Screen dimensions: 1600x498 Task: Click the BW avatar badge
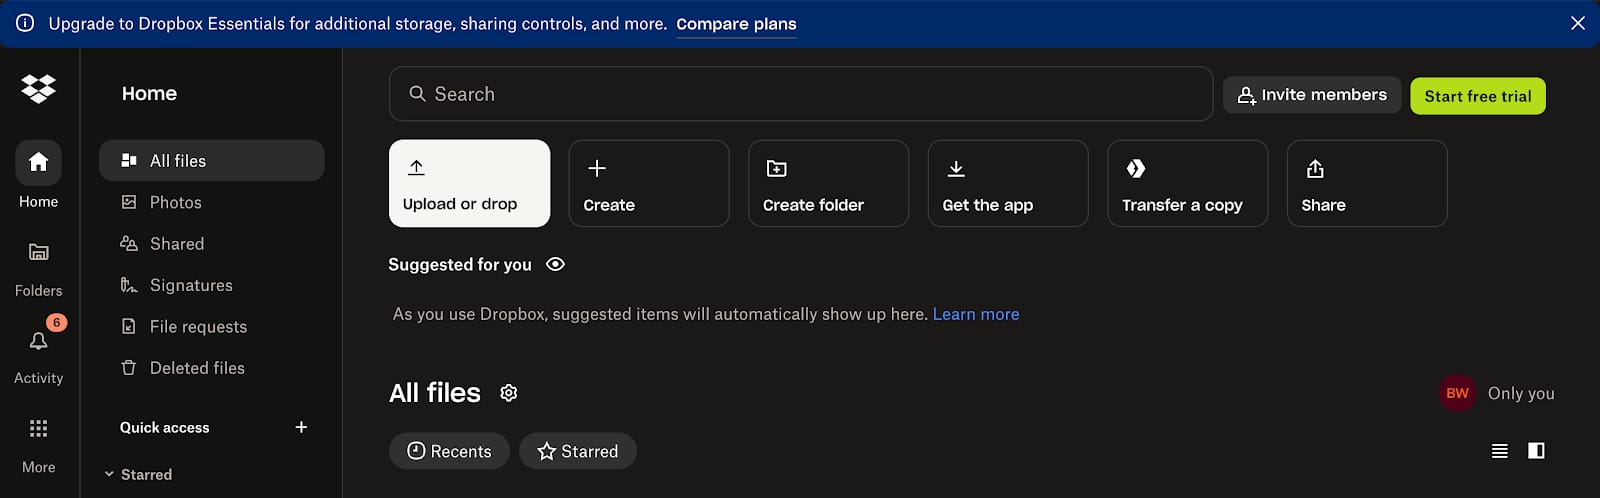coord(1457,393)
